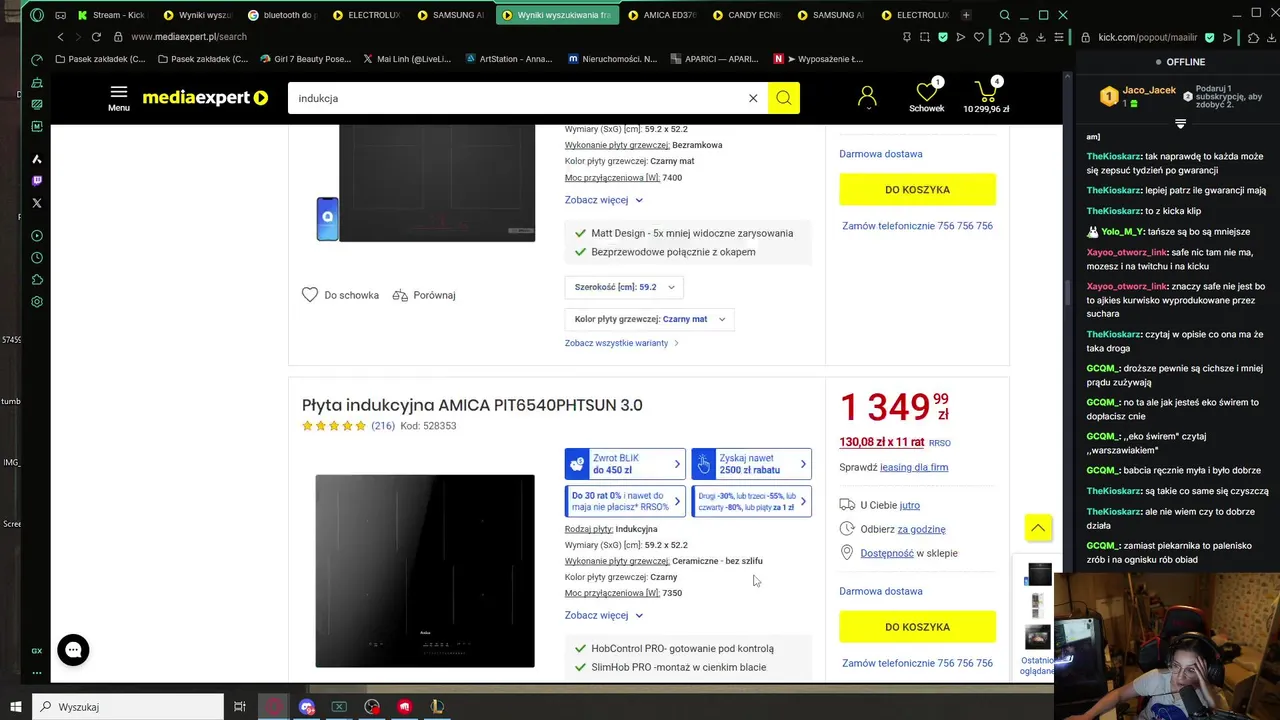Open Twitch in the Opera GX sidebar

[x=37, y=181]
